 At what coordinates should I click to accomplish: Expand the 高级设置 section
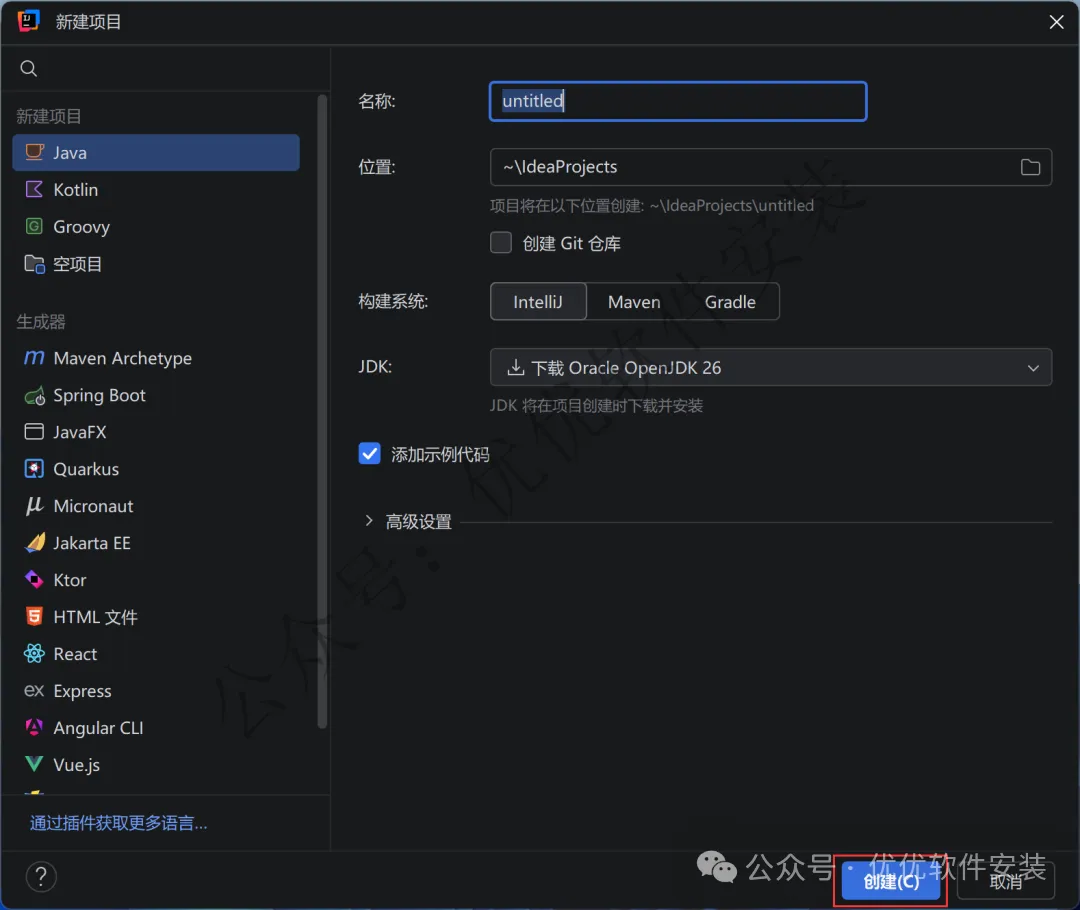(369, 521)
